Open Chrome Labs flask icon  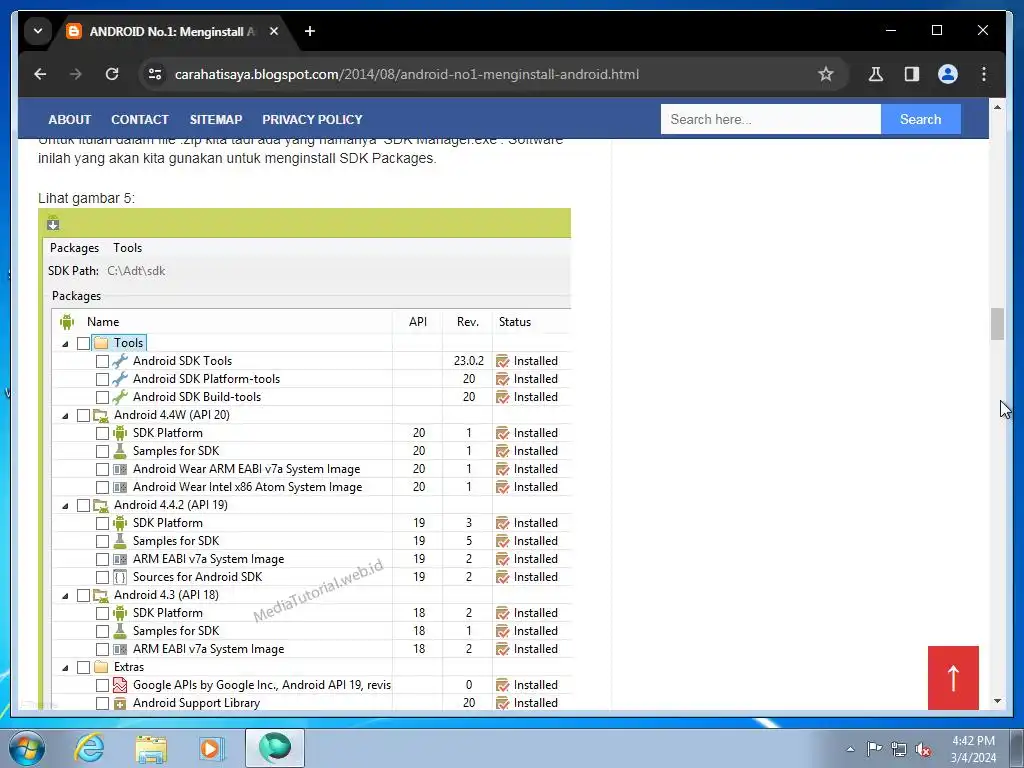876,74
